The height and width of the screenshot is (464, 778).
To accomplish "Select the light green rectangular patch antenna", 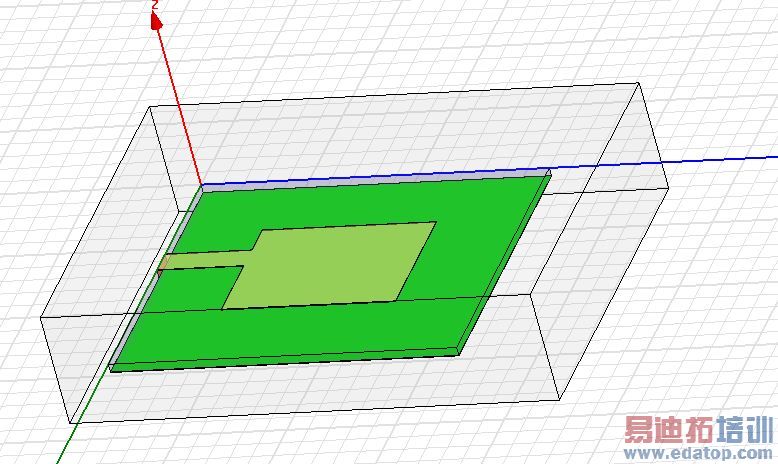I will (330, 265).
